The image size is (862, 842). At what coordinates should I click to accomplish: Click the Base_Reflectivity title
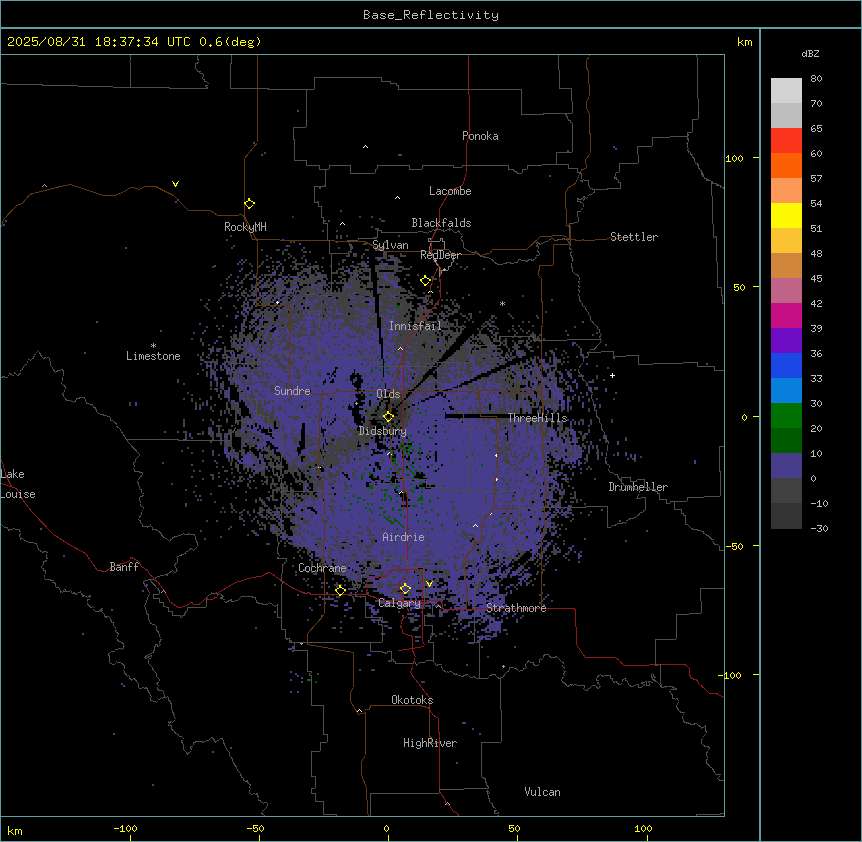pyautogui.click(x=431, y=15)
